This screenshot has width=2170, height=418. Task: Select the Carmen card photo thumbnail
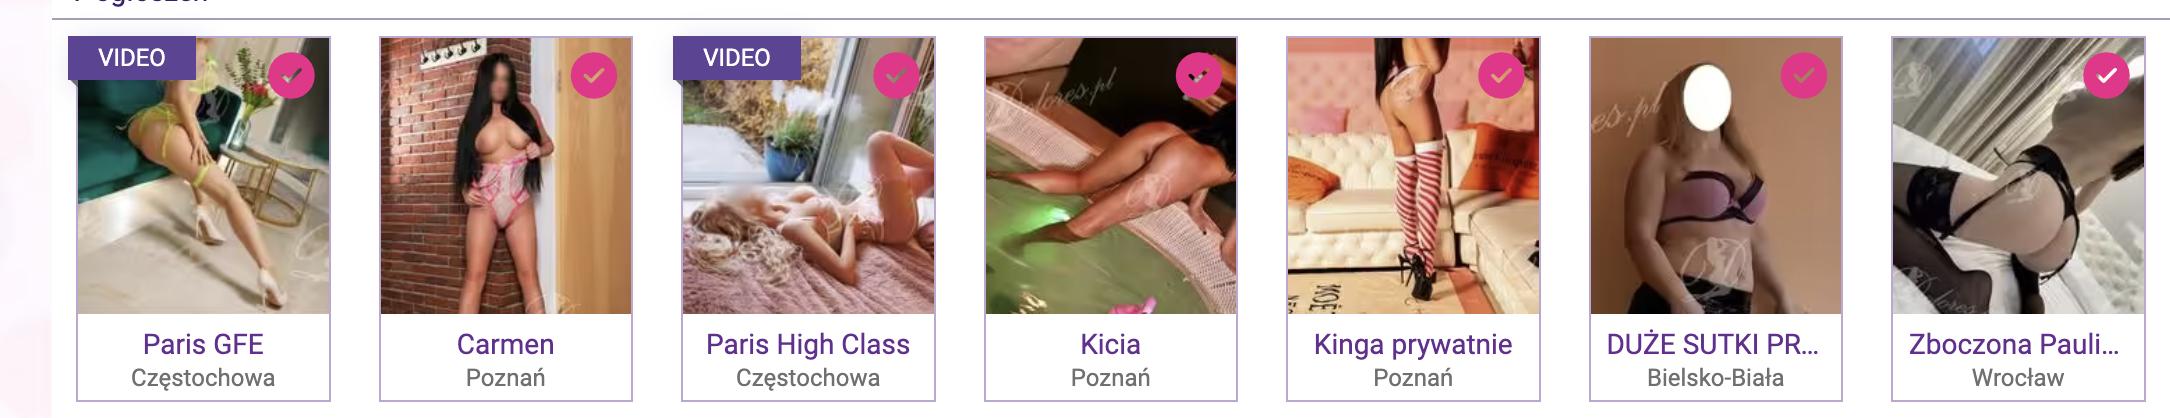coord(505,176)
